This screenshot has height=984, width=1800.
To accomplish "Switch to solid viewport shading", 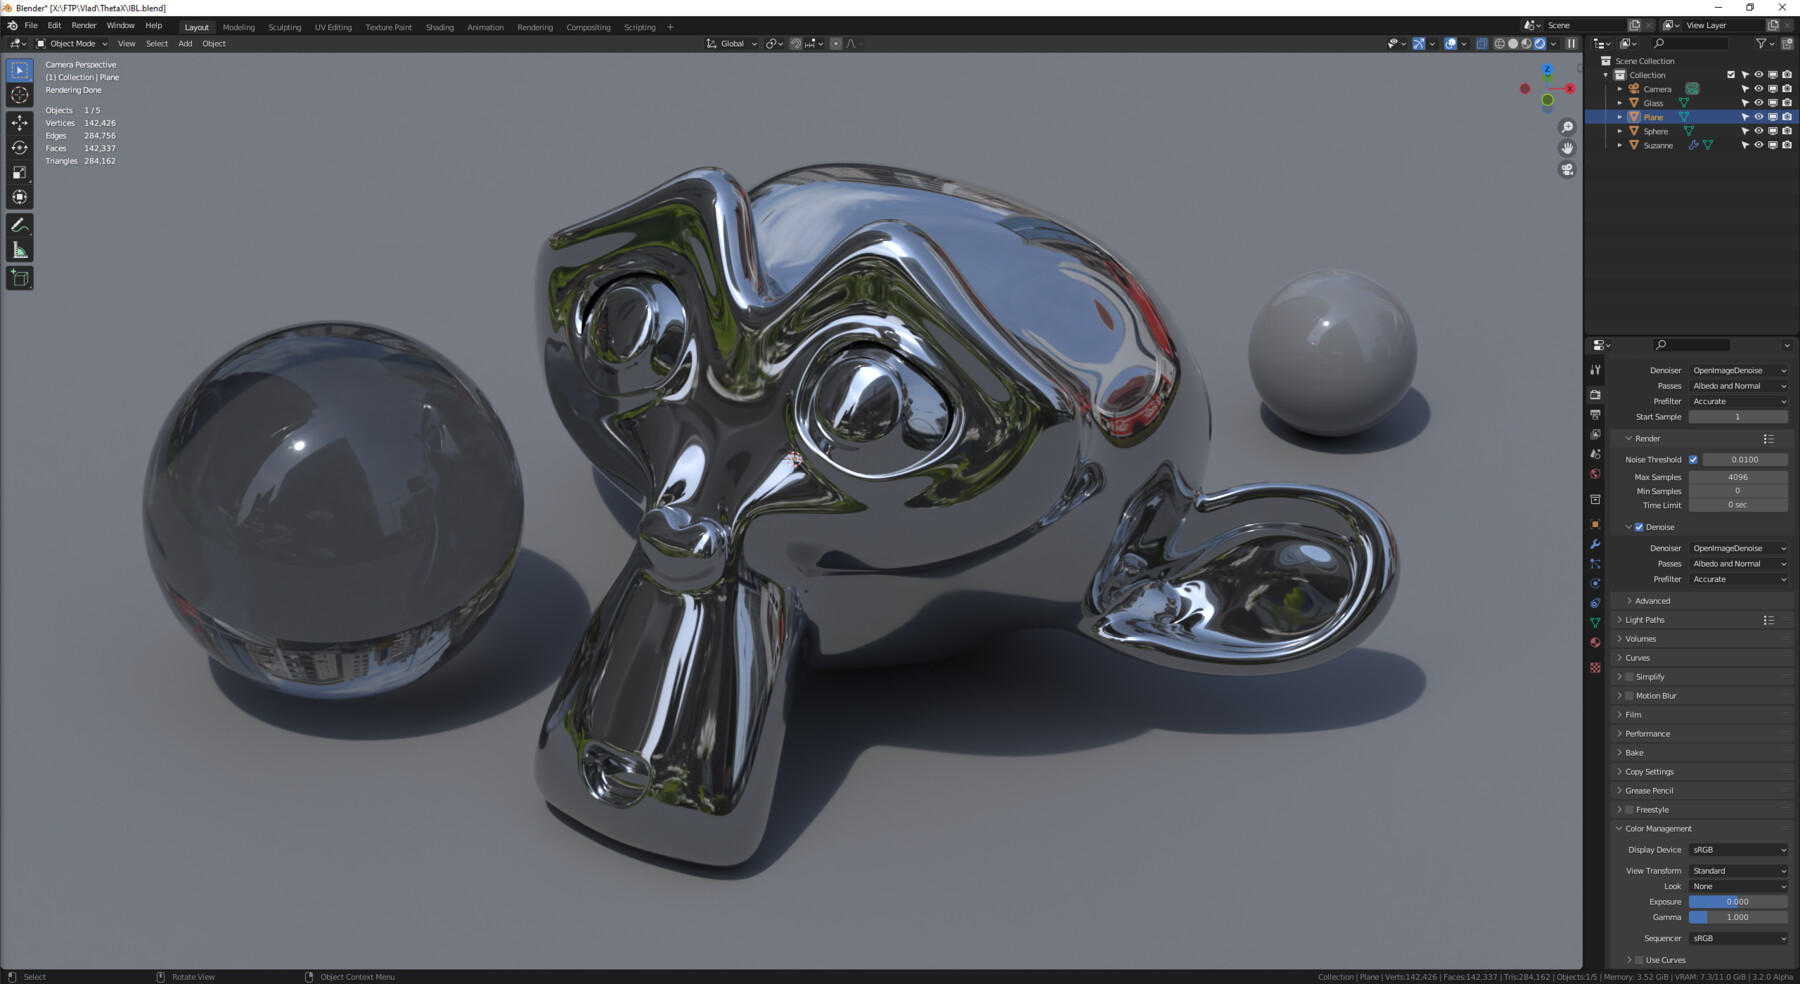I will [1513, 43].
